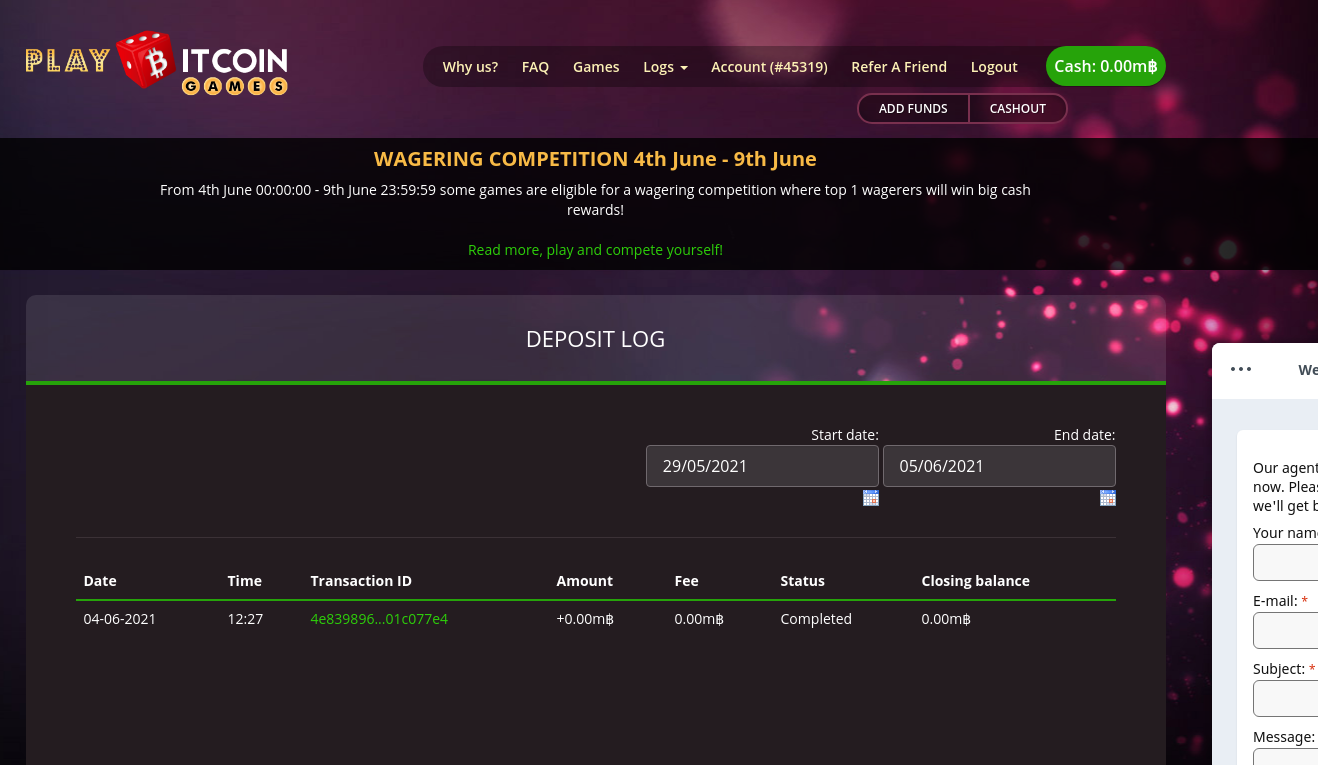Click the Completed status cell

tap(816, 619)
